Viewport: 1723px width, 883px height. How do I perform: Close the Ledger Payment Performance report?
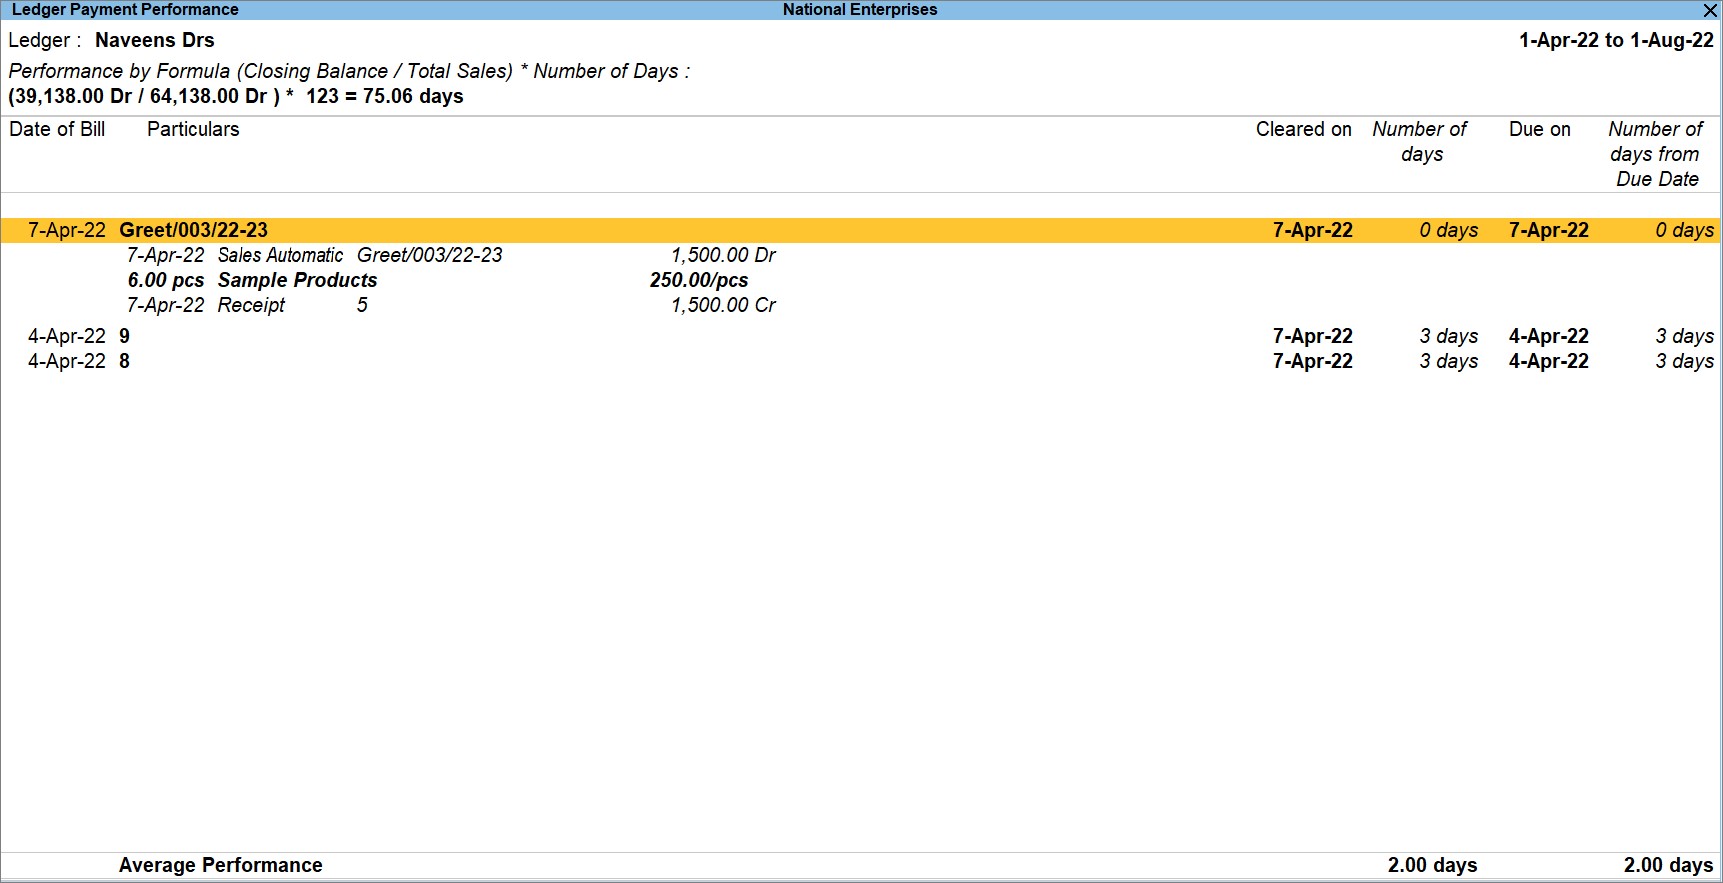click(x=1710, y=10)
